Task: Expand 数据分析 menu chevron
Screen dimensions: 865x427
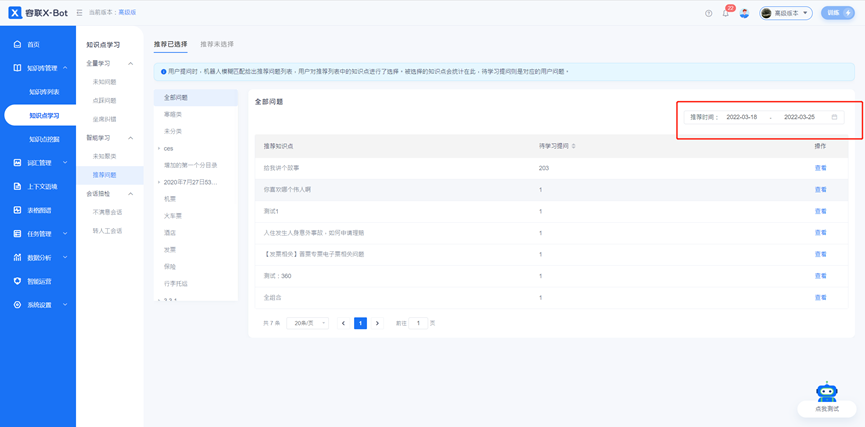Action: pos(65,258)
